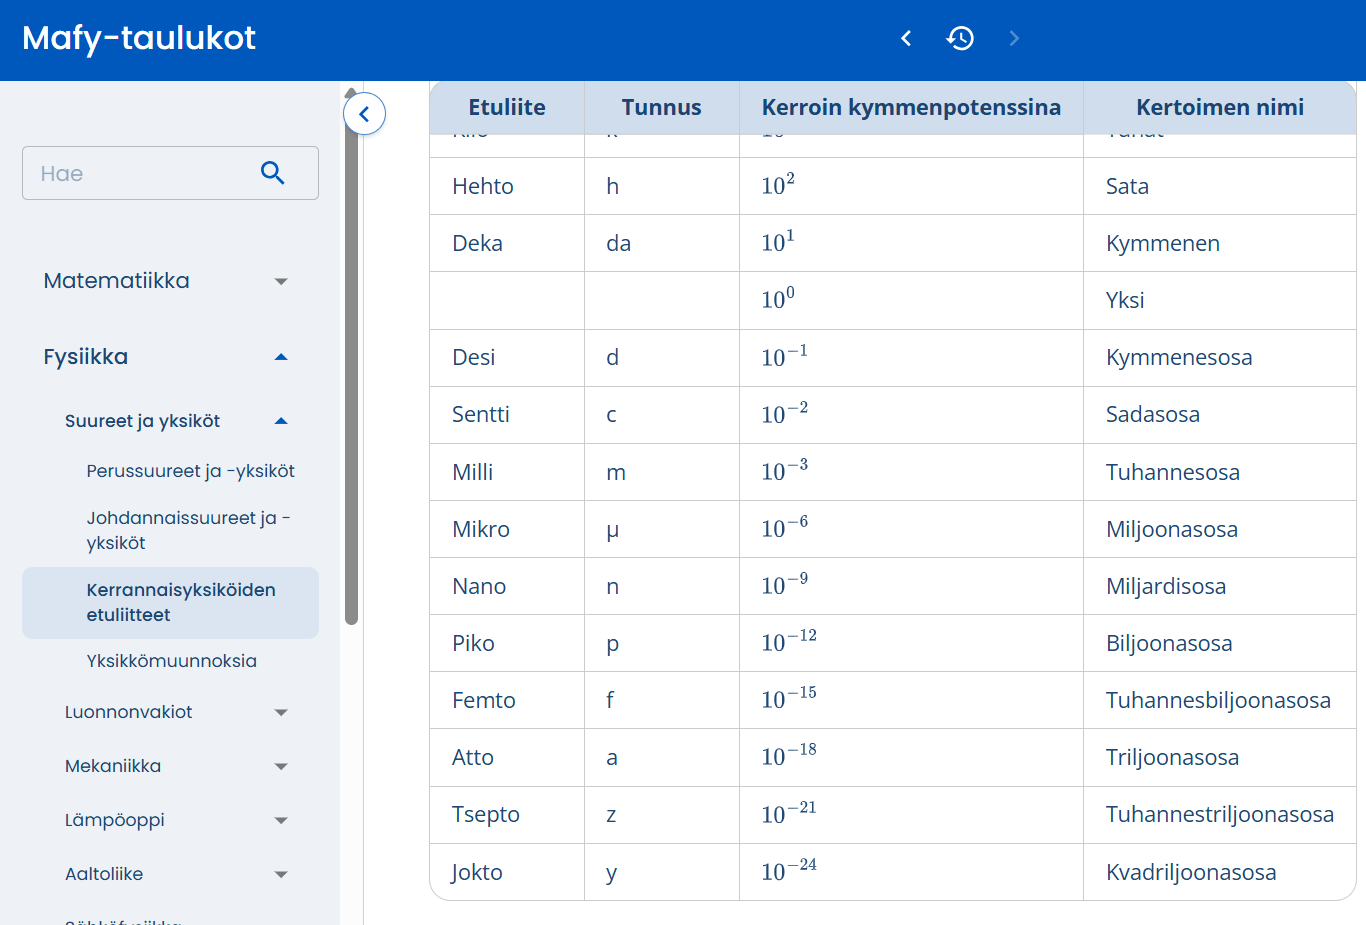Image resolution: width=1366 pixels, height=925 pixels.
Task: Click the power of ten in Hehto row
Action: pyautogui.click(x=778, y=184)
